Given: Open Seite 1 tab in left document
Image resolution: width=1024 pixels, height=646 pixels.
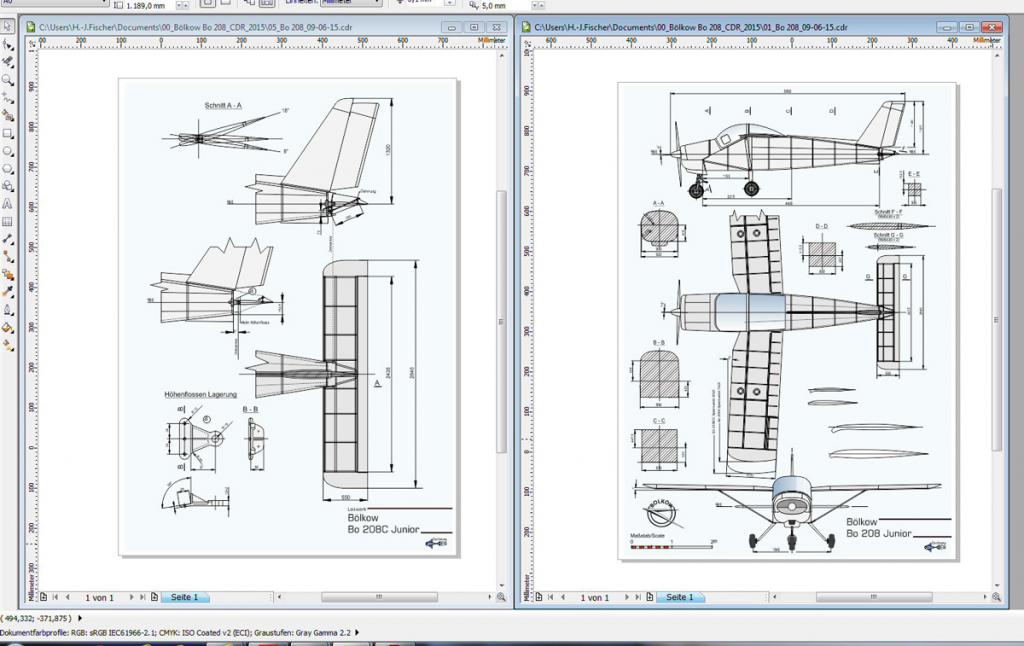Looking at the screenshot, I should point(185,597).
